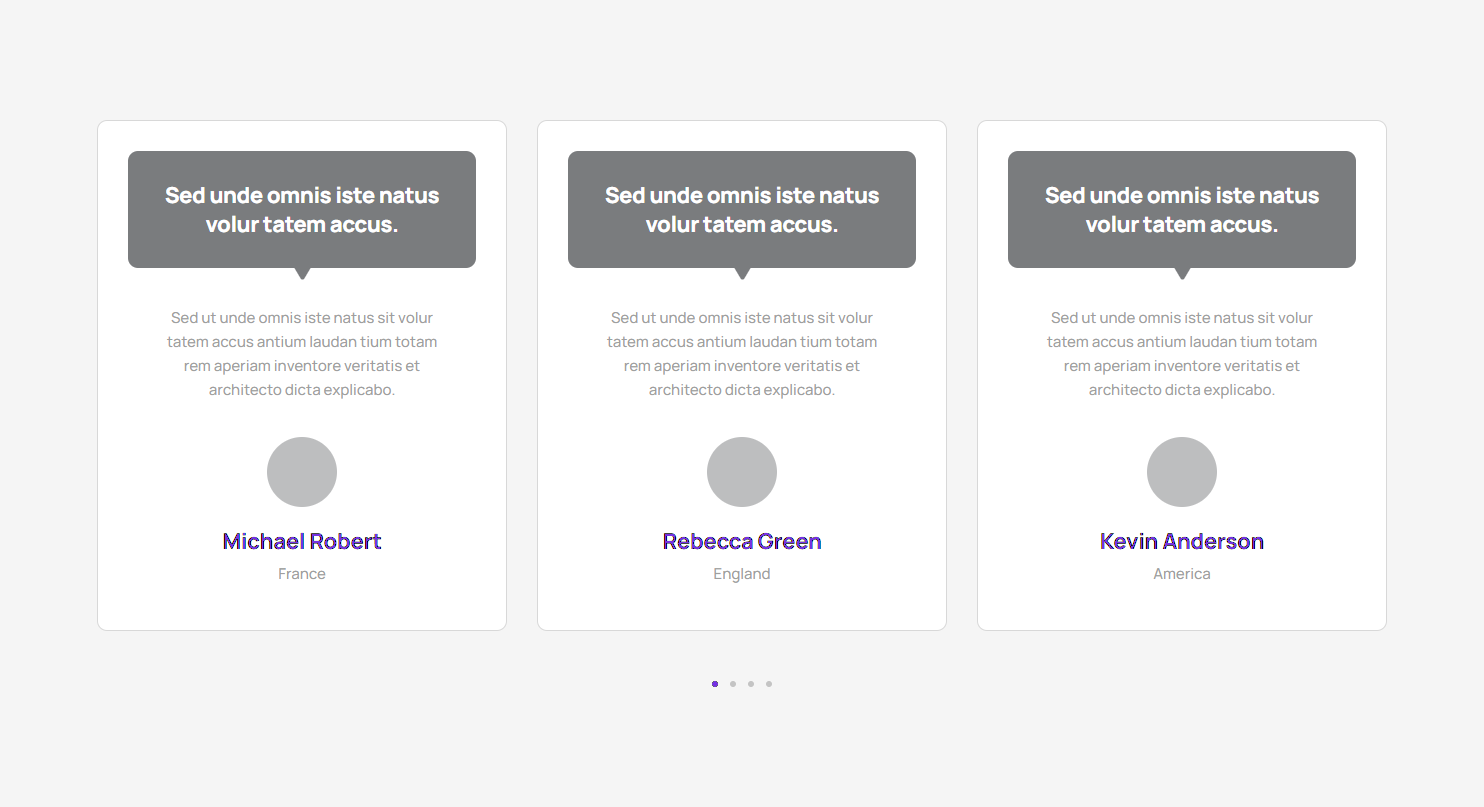Image resolution: width=1484 pixels, height=807 pixels.
Task: Open the Rebecca Green name link
Action: (742, 541)
